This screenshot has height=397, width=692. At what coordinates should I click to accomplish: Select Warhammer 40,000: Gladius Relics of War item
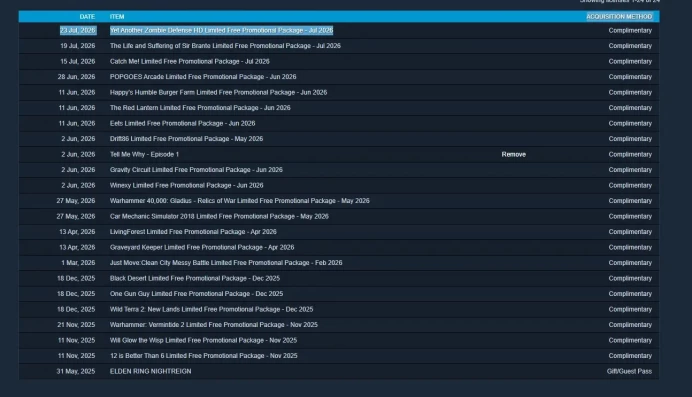240,201
